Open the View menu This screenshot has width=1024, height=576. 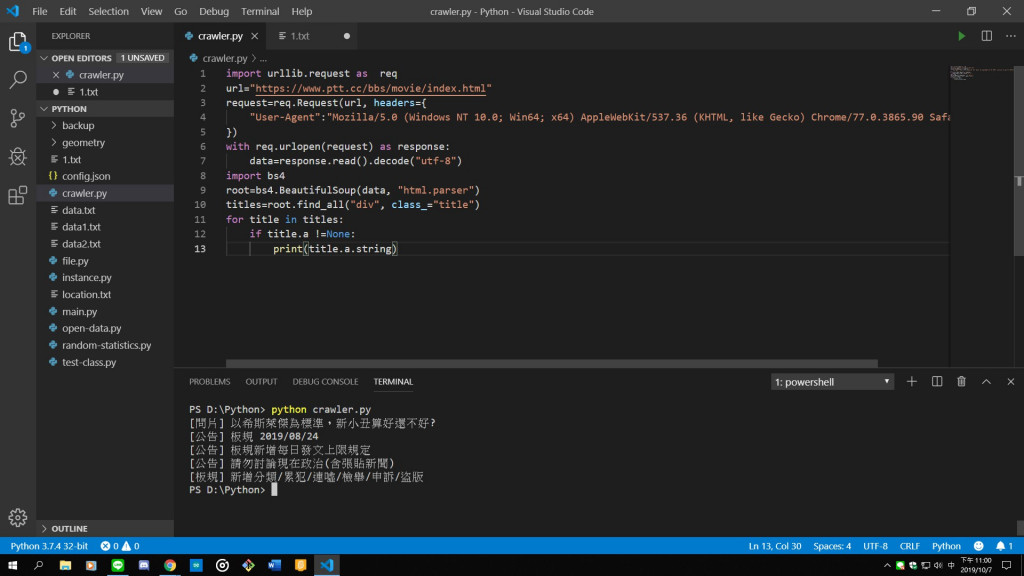point(152,11)
